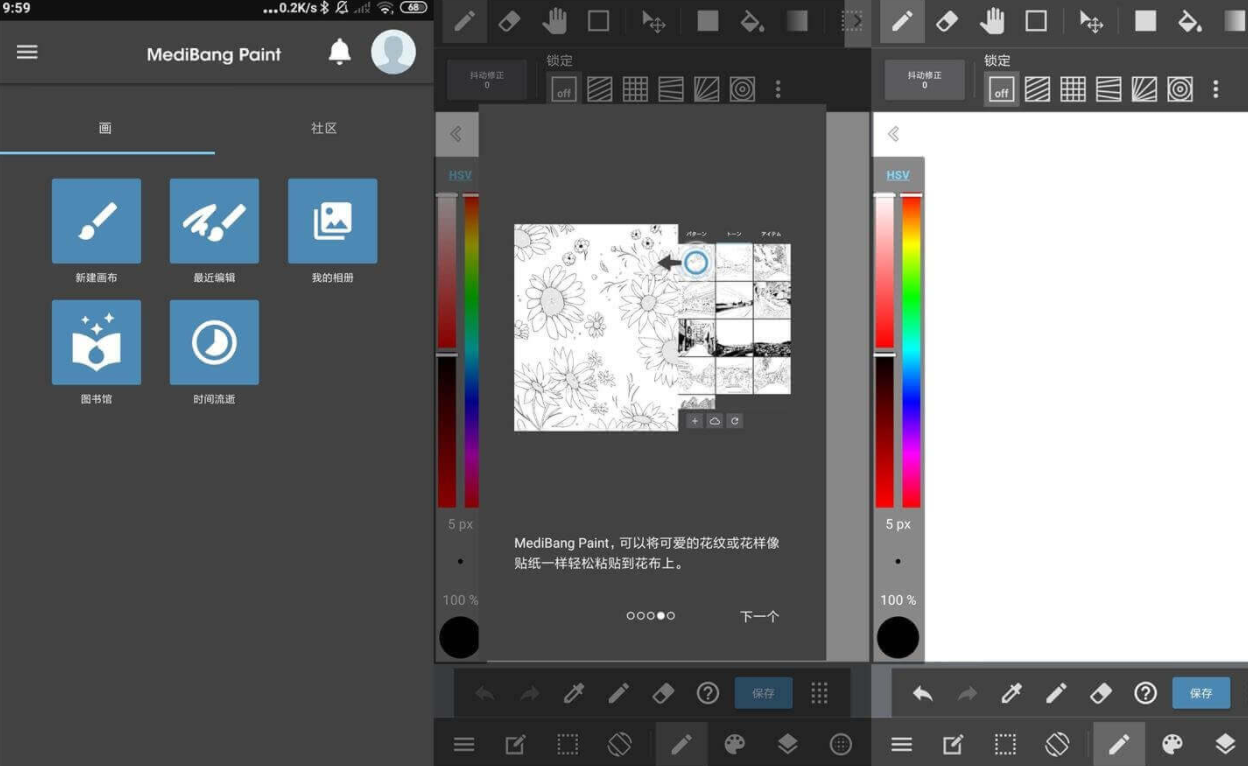This screenshot has height=766, width=1248.
Task: Set the right screen's snap to off
Action: point(1001,90)
